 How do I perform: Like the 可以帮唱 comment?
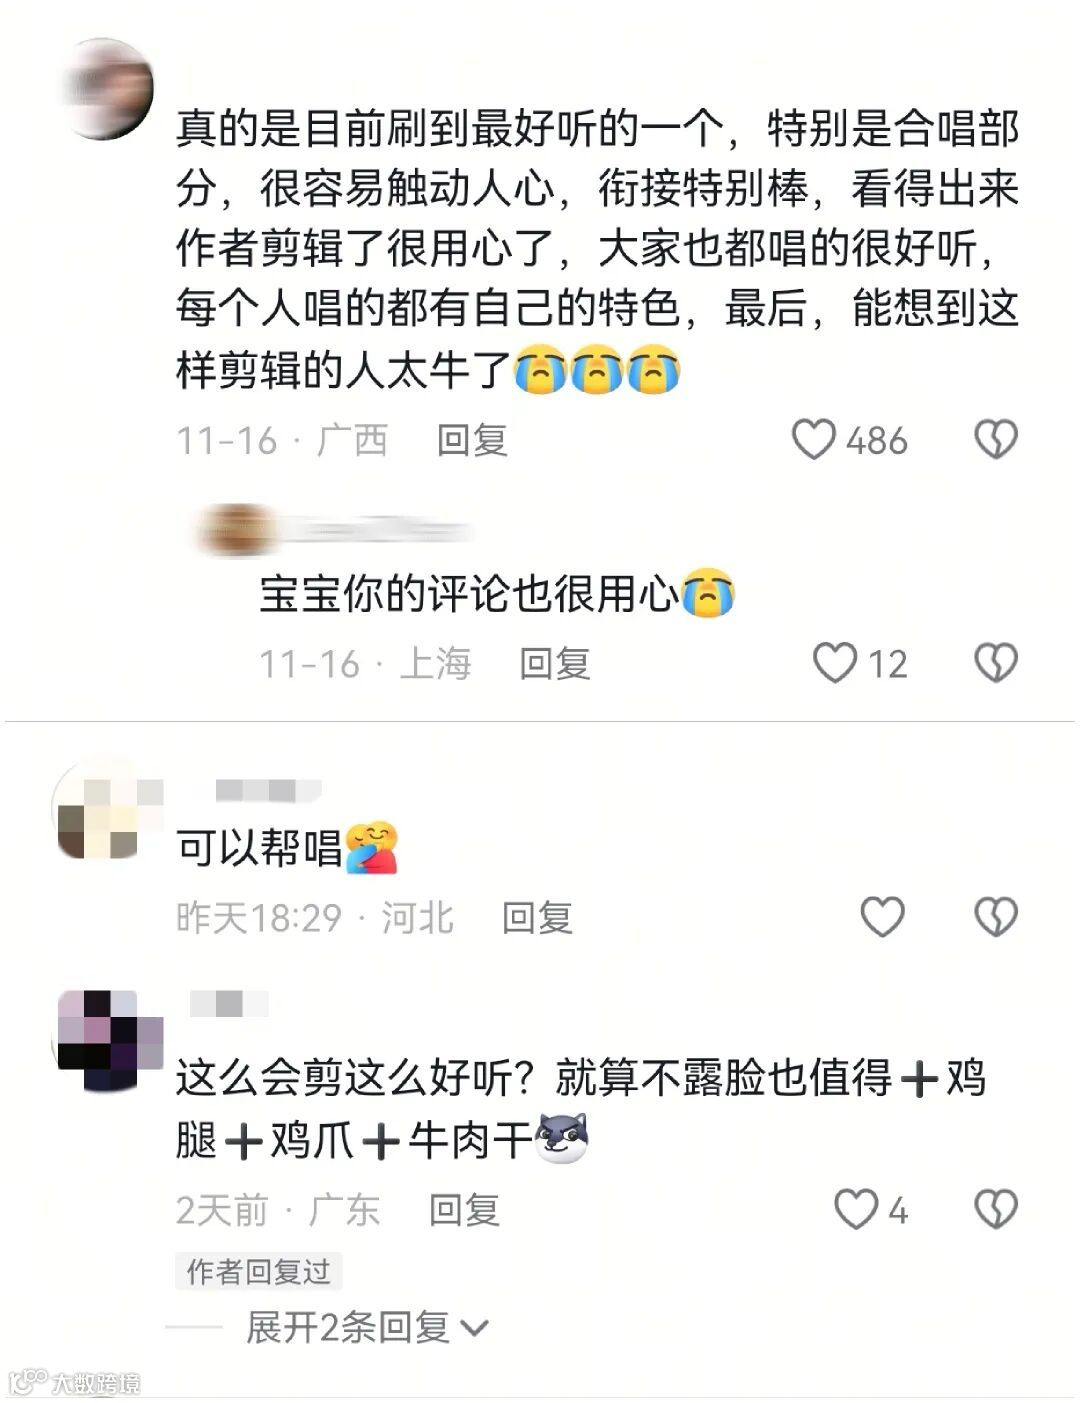[x=883, y=917]
